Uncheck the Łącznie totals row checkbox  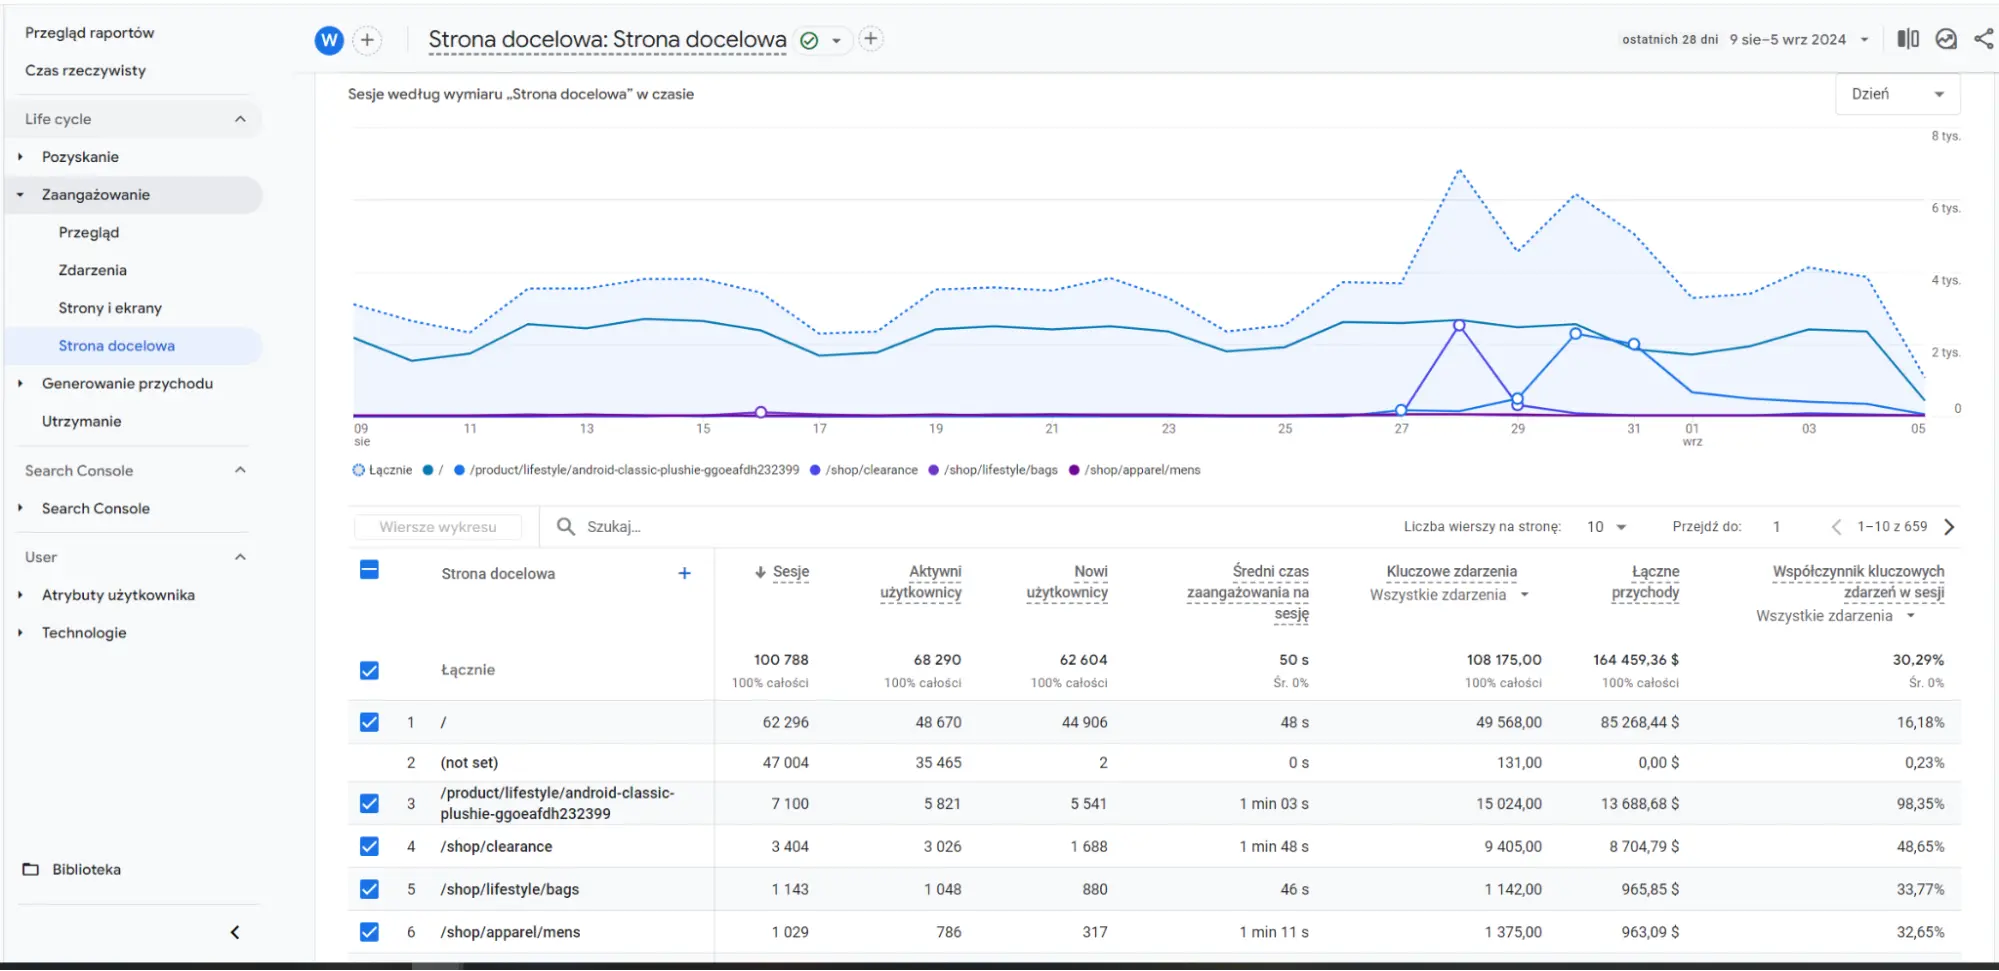tap(369, 670)
